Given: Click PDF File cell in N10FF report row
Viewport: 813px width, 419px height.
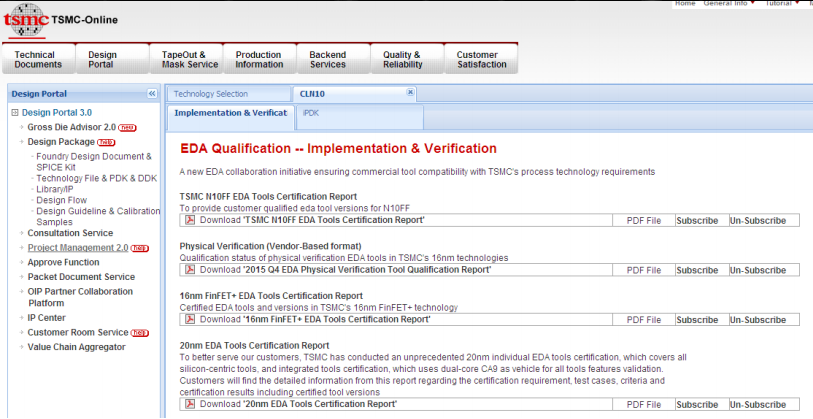Looking at the screenshot, I should 643,220.
